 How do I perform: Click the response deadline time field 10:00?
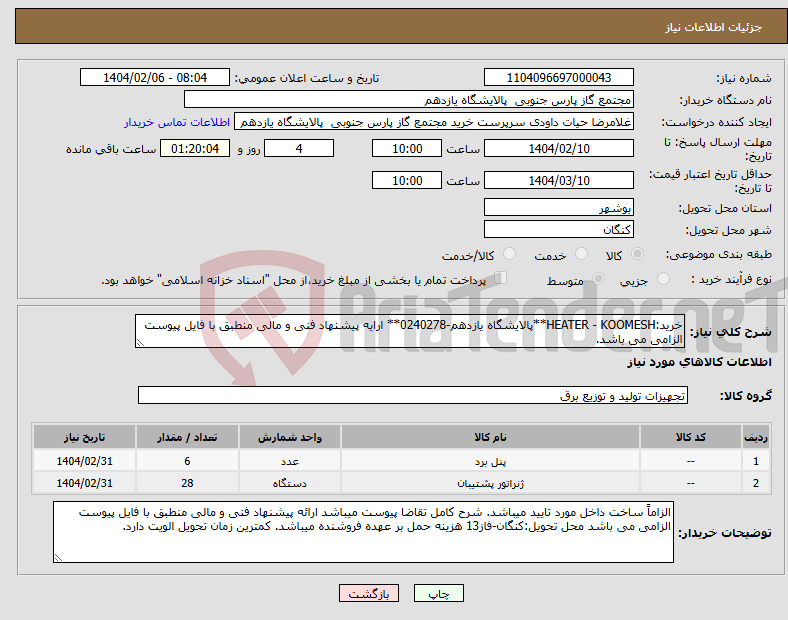click(x=407, y=148)
